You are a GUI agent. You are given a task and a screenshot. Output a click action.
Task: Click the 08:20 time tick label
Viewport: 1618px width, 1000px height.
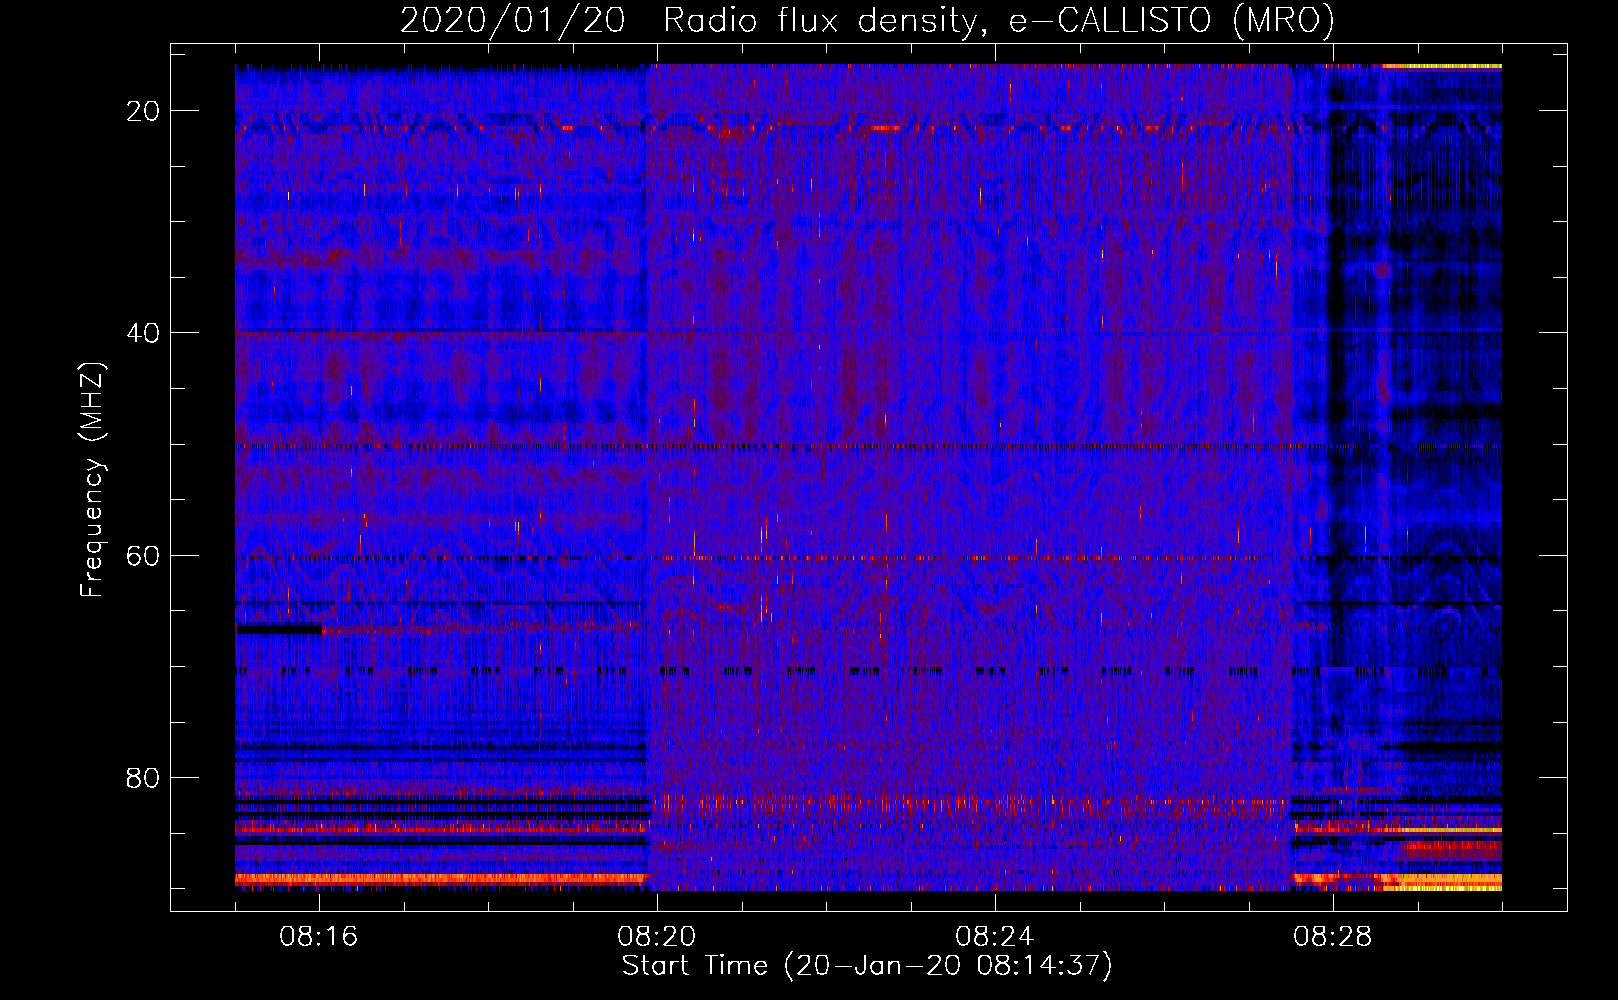pyautogui.click(x=657, y=937)
